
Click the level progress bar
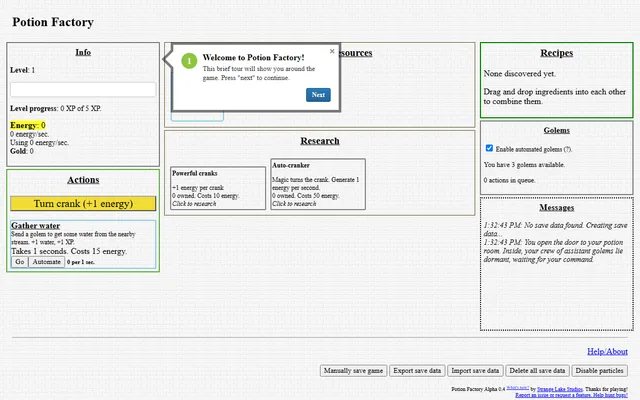[x=83, y=89]
